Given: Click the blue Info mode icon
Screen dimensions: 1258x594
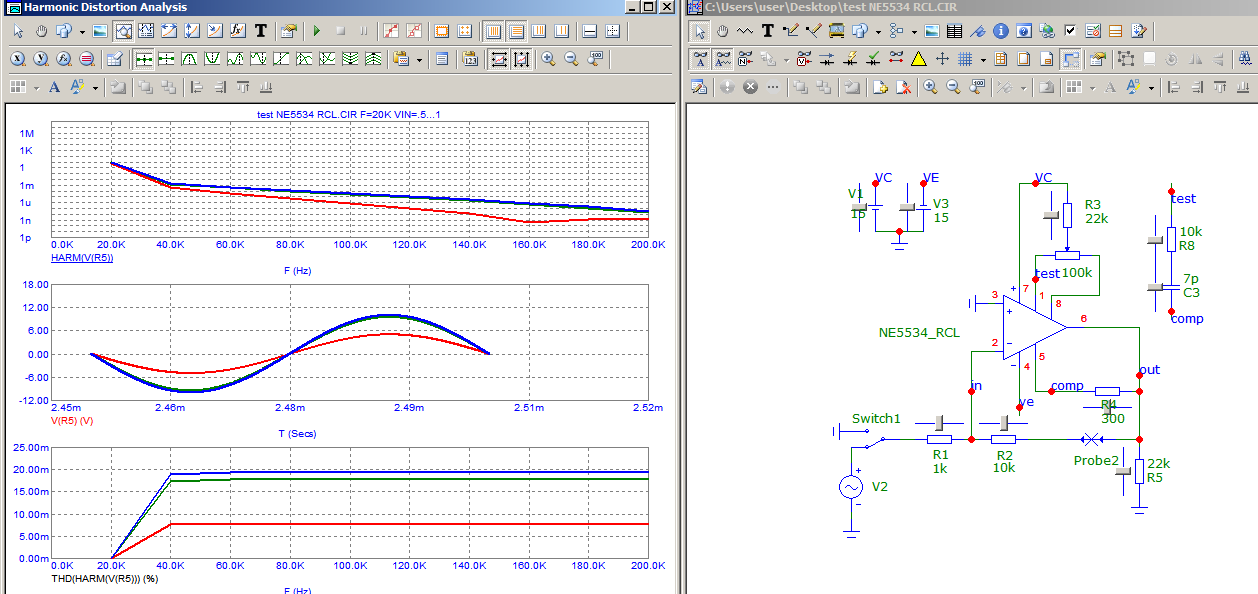Looking at the screenshot, I should point(1001,31).
